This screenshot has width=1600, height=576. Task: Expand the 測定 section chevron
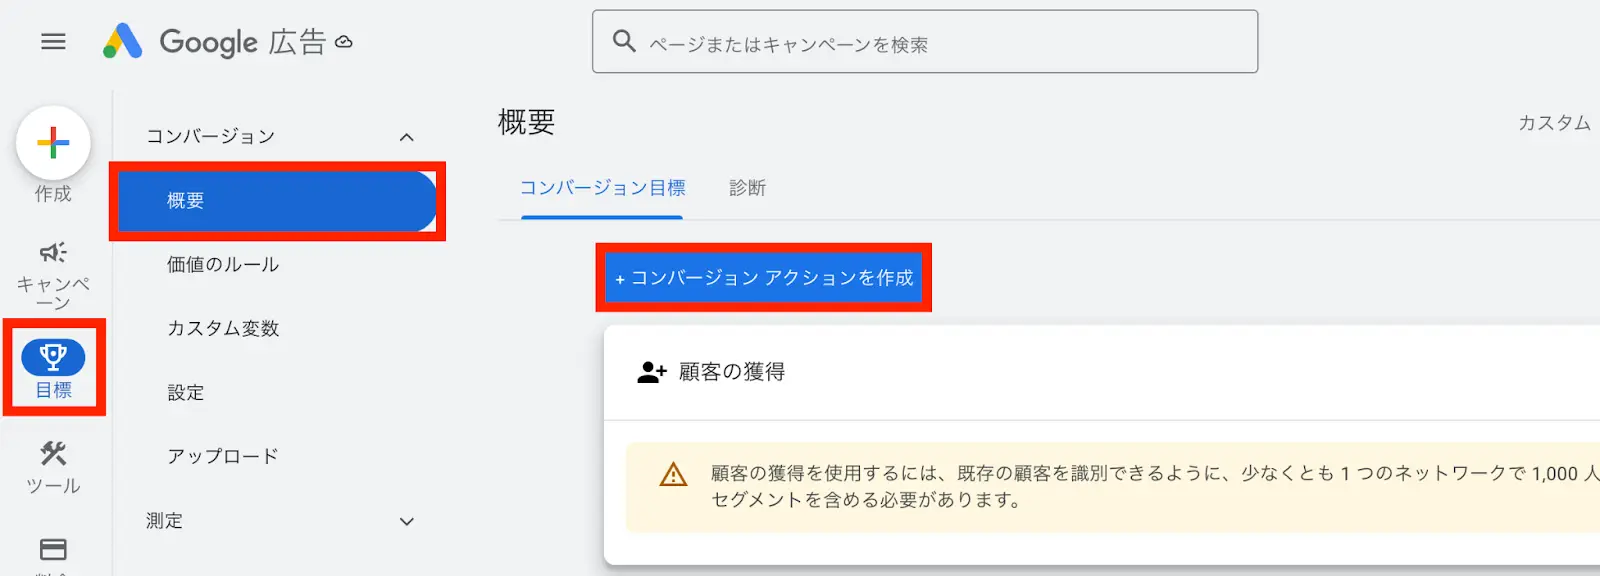[406, 521]
